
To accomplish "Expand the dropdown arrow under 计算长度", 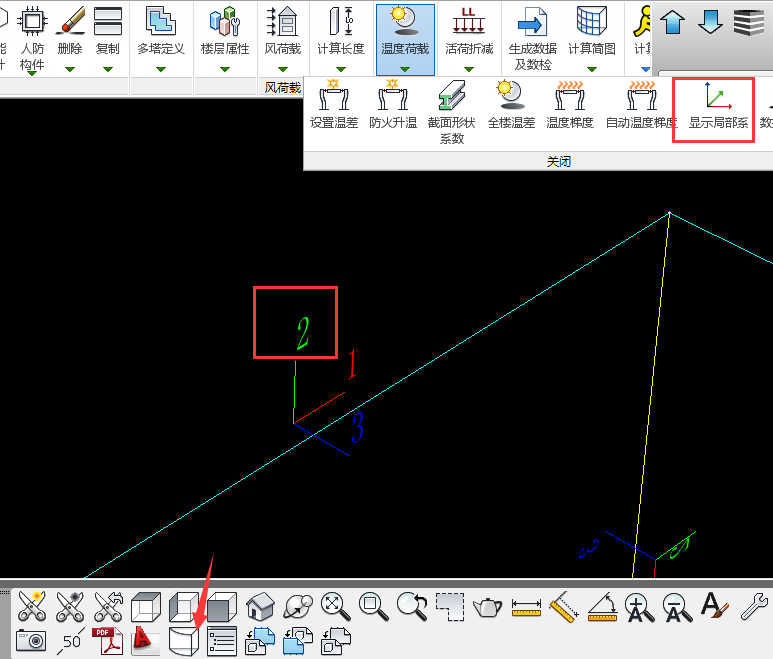I will [341, 69].
